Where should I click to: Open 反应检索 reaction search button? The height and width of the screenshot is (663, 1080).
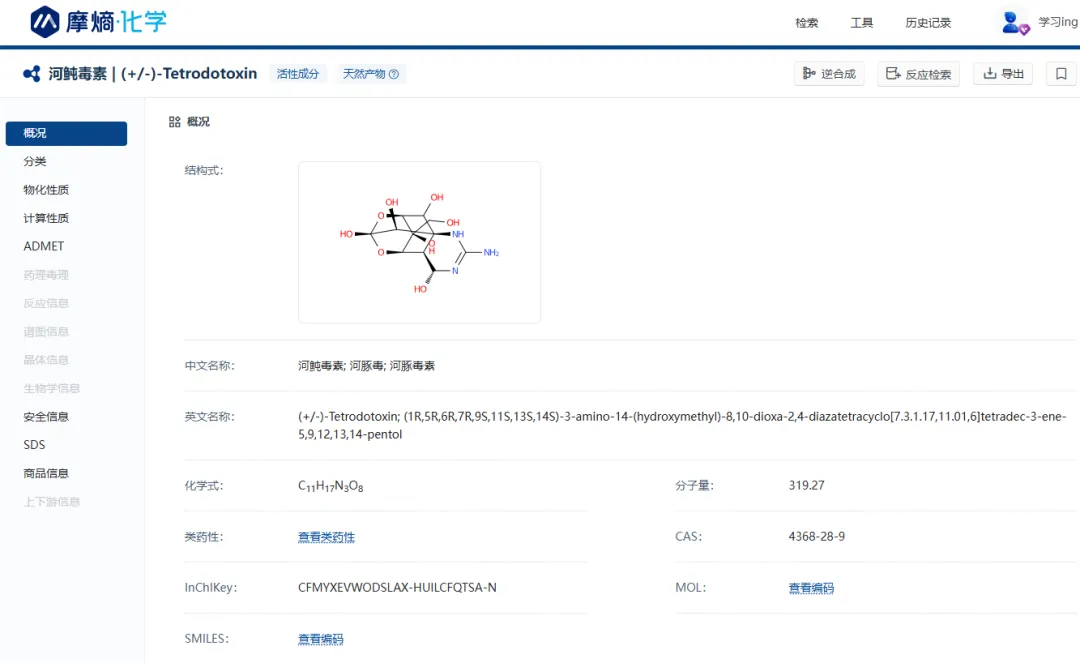918,74
